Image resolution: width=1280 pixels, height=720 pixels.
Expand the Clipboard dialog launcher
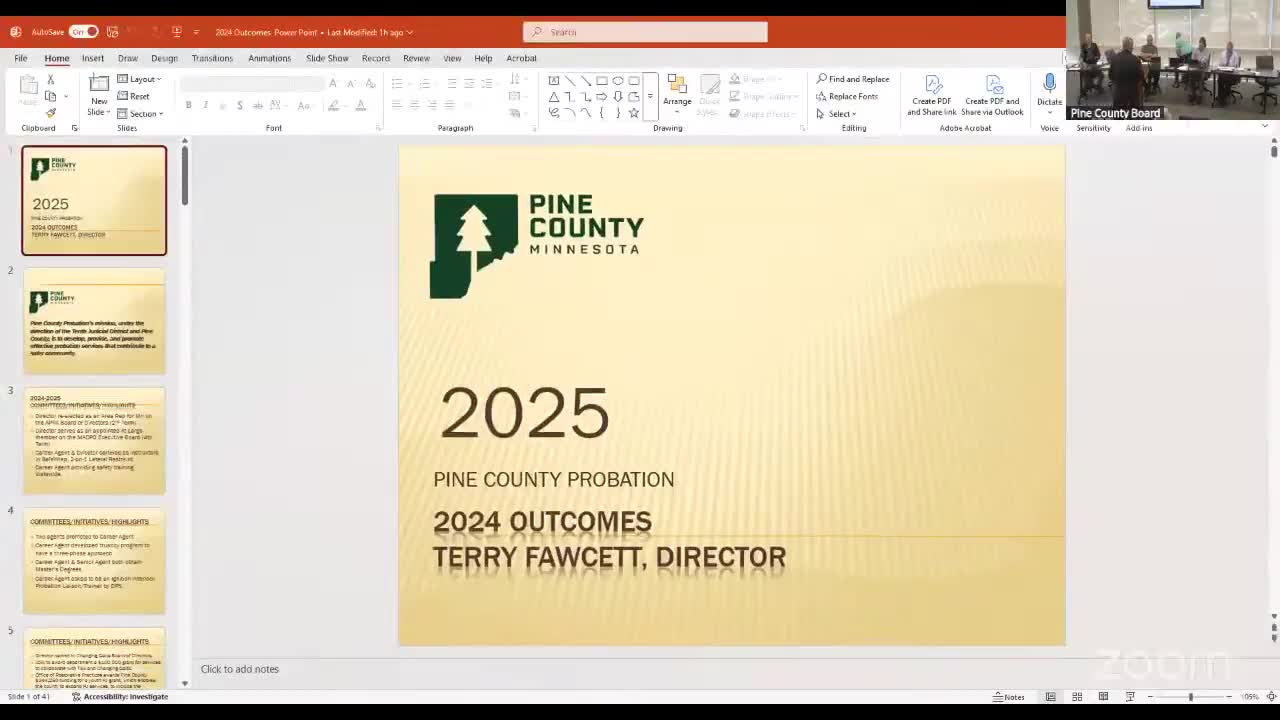pyautogui.click(x=74, y=128)
